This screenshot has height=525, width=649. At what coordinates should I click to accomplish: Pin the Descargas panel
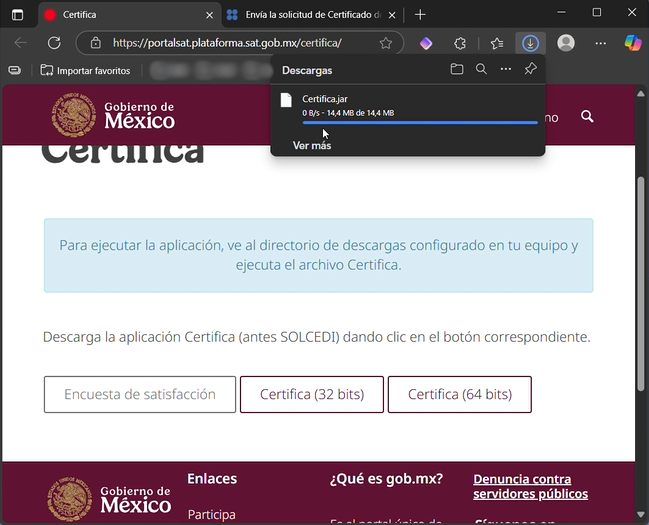pos(531,70)
